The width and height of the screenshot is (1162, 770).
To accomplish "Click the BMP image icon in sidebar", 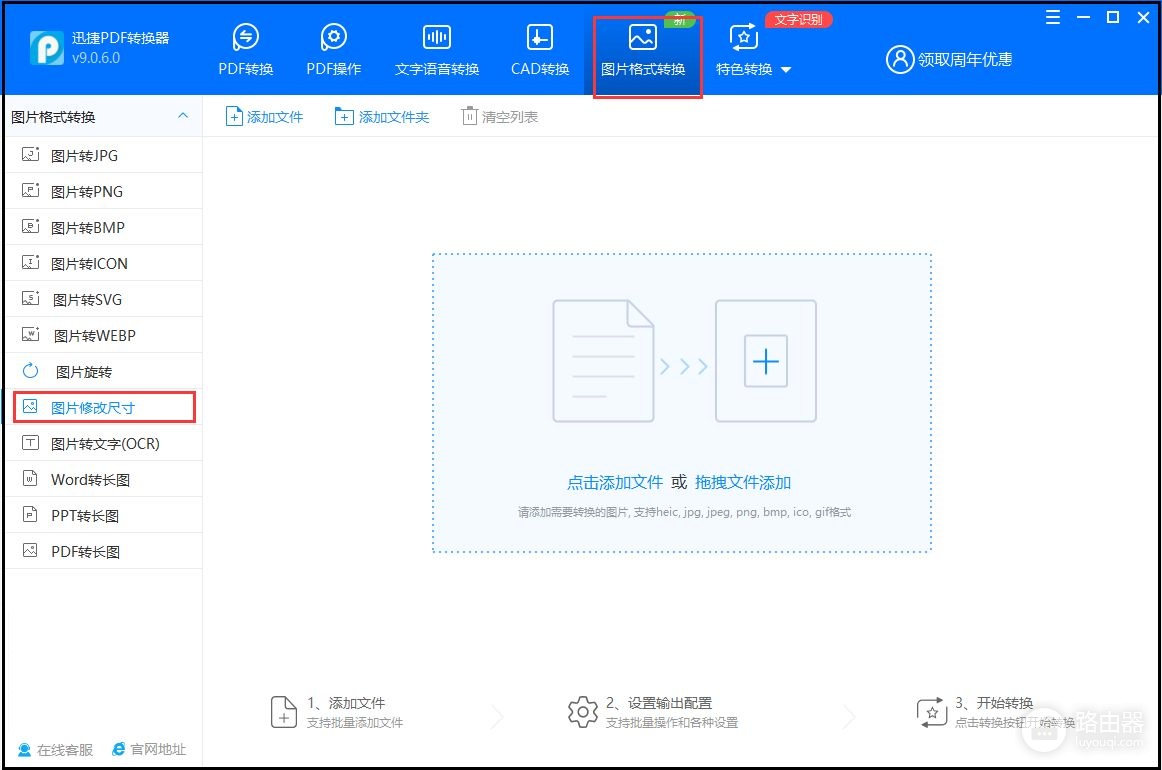I will pos(30,226).
